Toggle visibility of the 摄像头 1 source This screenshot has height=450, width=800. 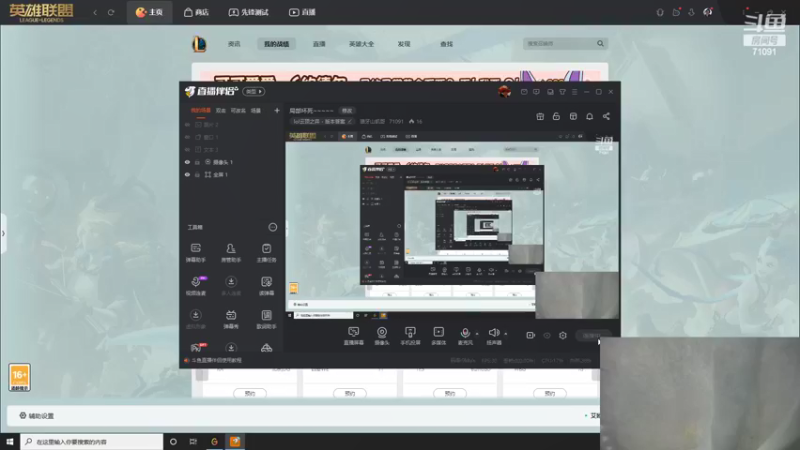pyautogui.click(x=187, y=162)
